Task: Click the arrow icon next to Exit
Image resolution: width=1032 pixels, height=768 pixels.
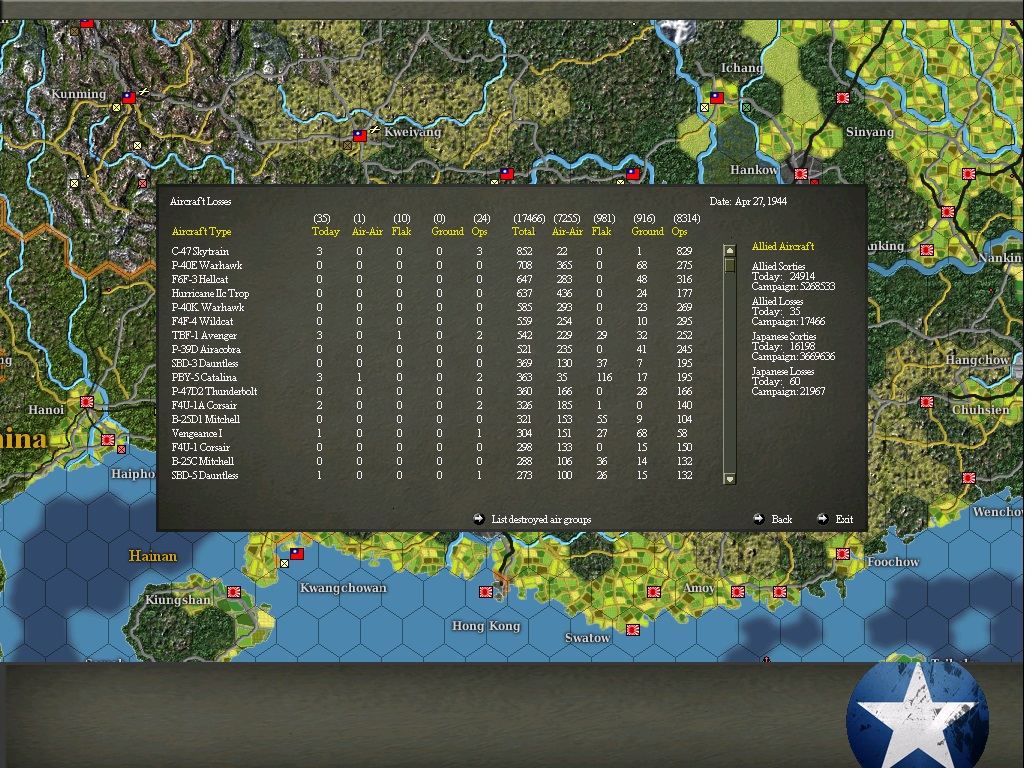Action: click(x=822, y=519)
